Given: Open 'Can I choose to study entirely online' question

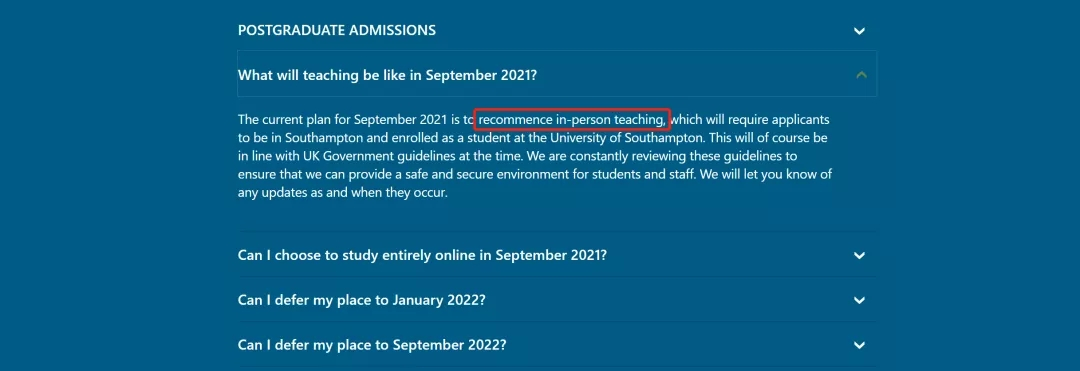Looking at the screenshot, I should [x=422, y=255].
